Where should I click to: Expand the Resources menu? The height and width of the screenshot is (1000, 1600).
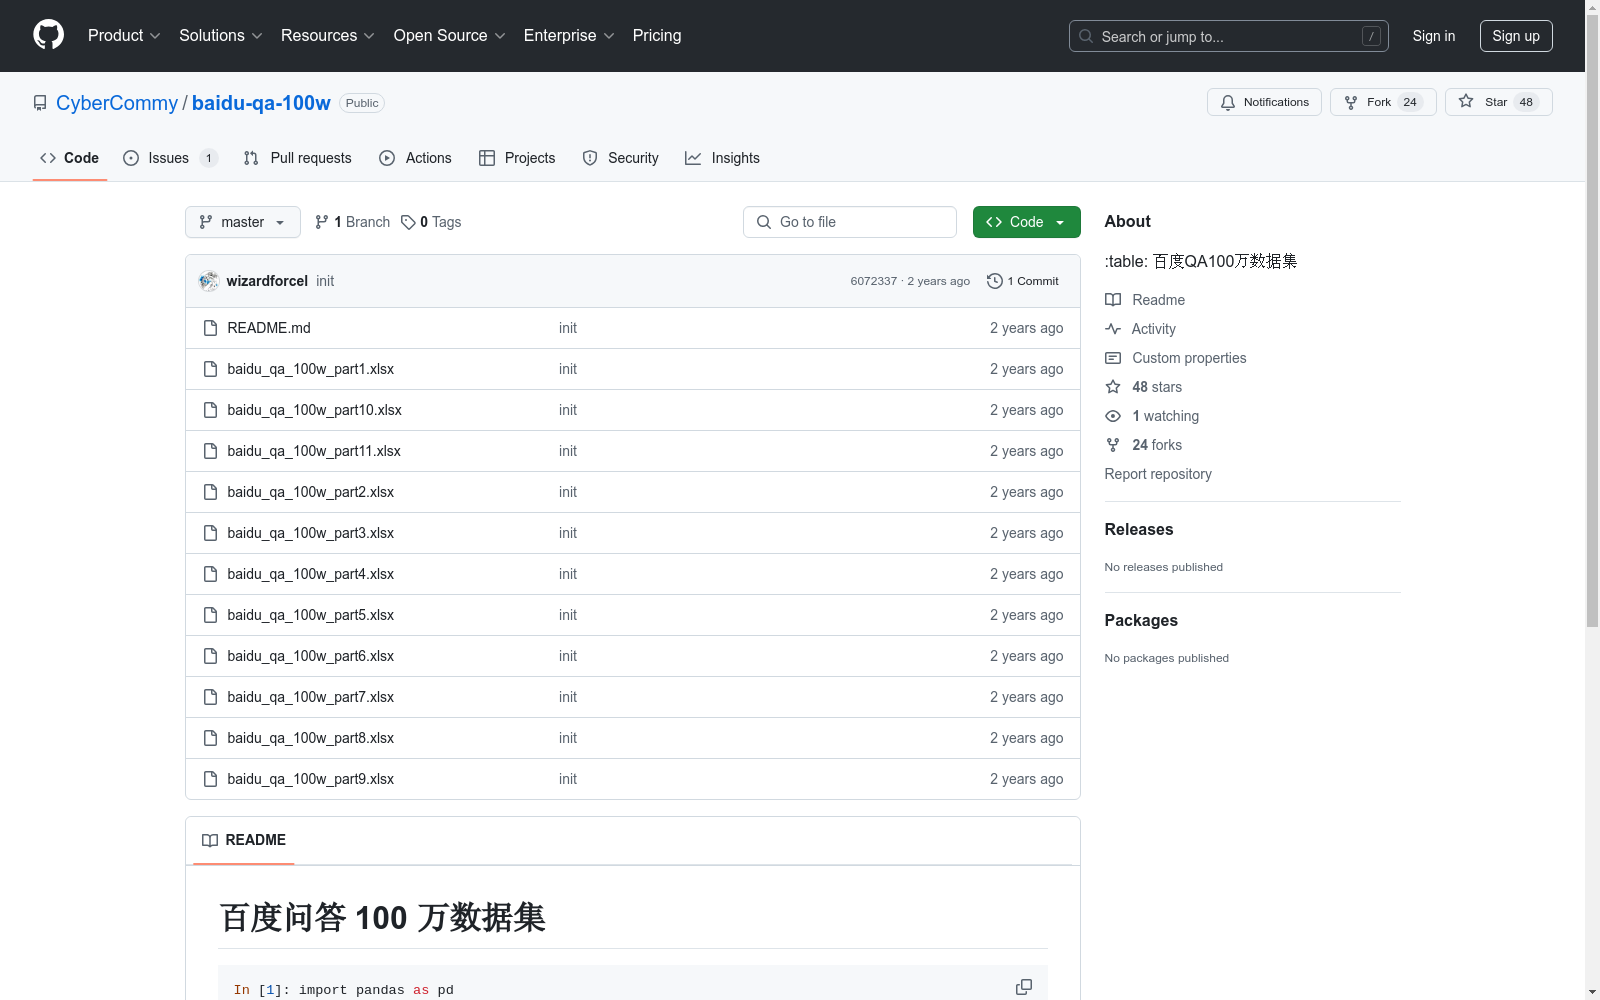(x=327, y=35)
